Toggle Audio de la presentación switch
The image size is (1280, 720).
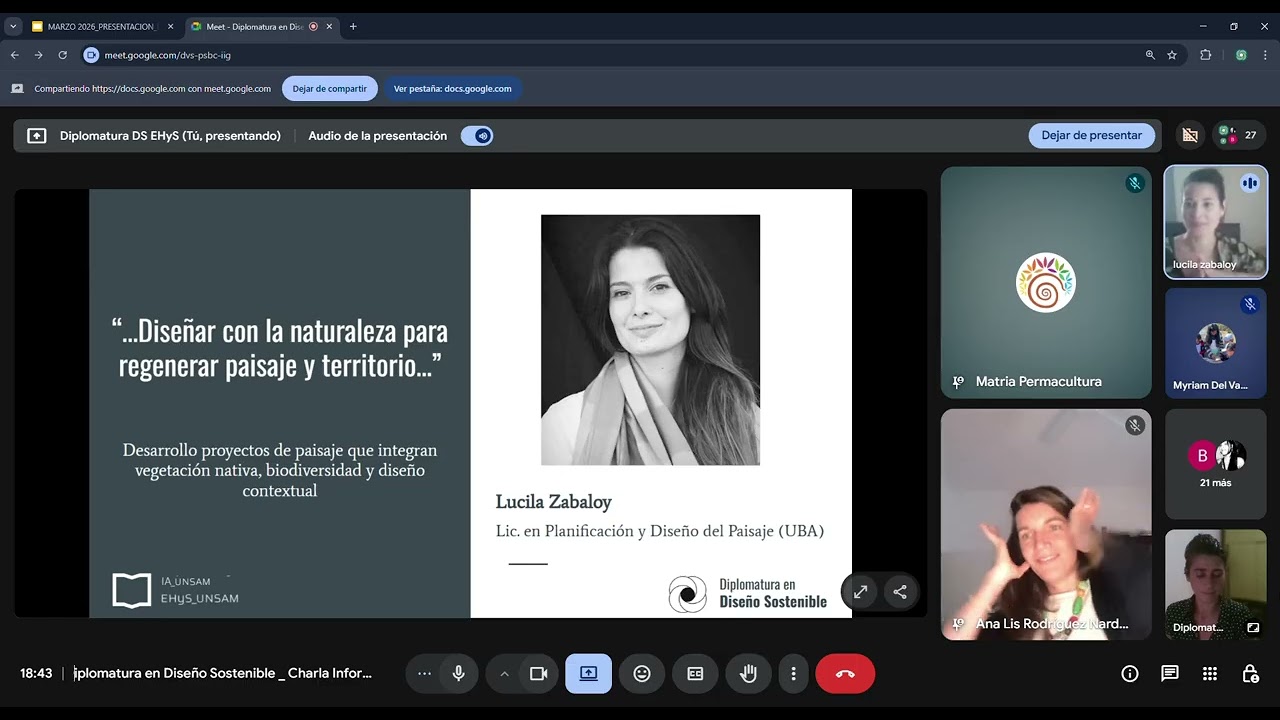click(x=477, y=136)
